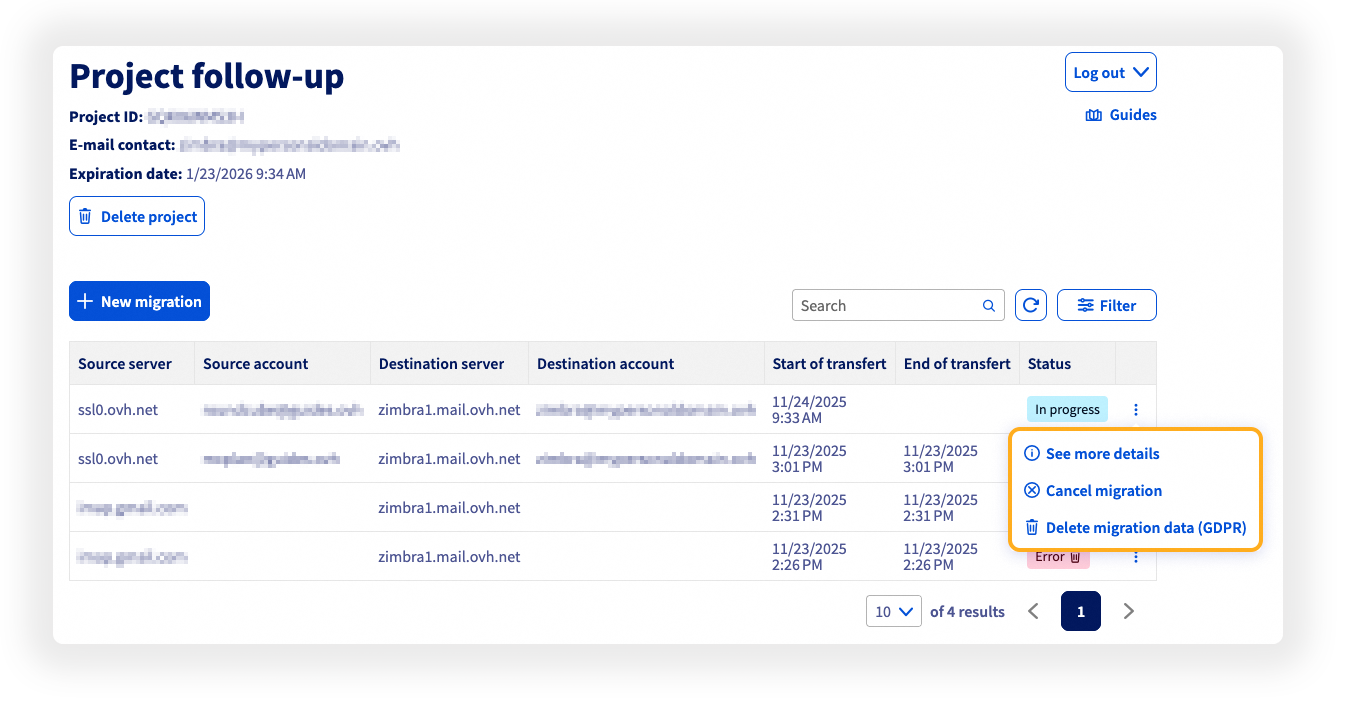Expand the Log out dropdown chevron
The image size is (1367, 716).
1140,71
